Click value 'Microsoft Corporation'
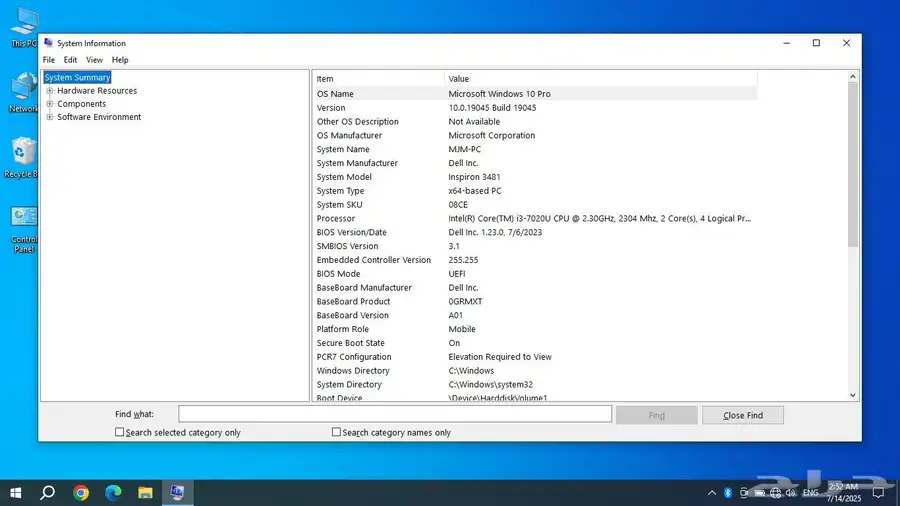 pyautogui.click(x=491, y=135)
